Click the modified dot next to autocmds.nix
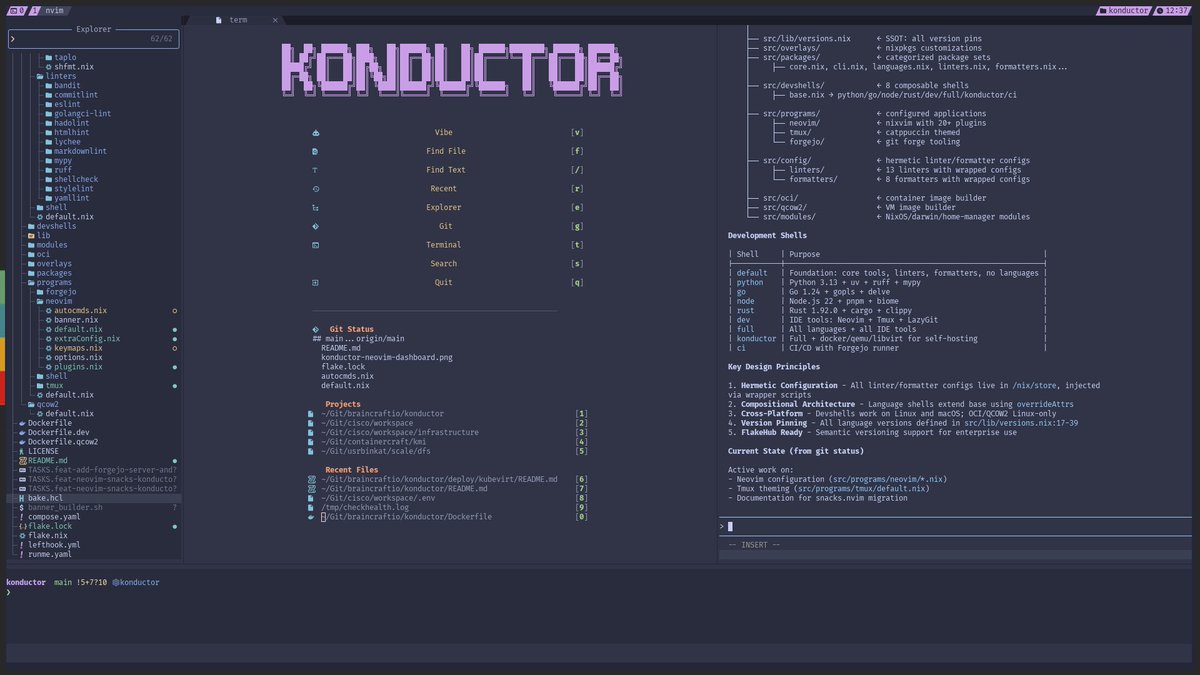Image resolution: width=1200 pixels, height=675 pixels. (x=175, y=311)
